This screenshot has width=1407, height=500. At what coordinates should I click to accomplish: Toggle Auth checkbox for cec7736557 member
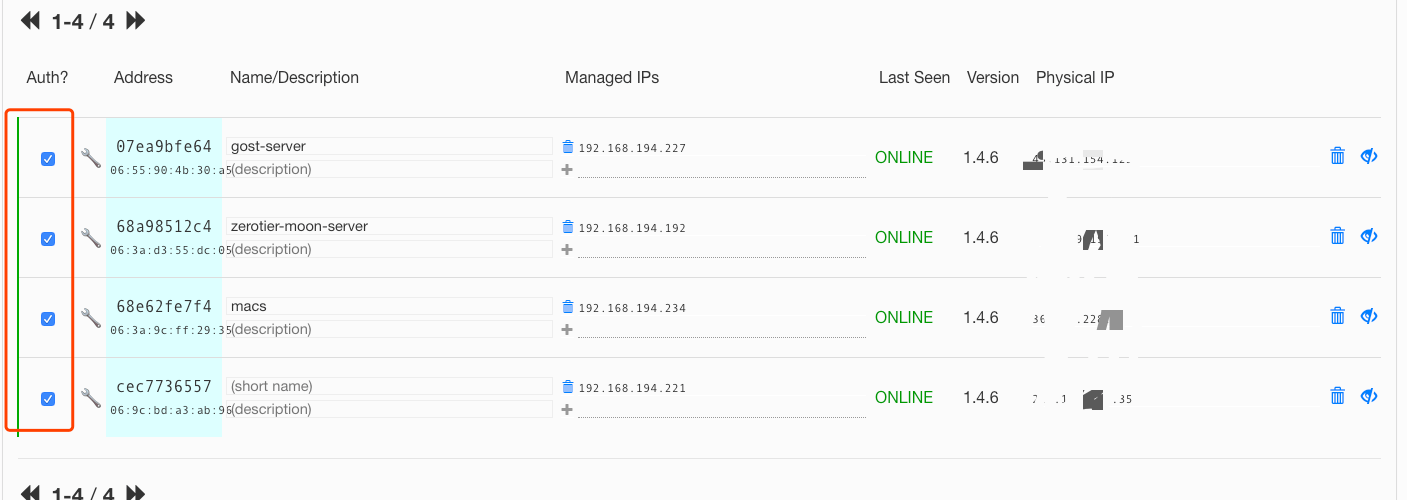coord(48,399)
